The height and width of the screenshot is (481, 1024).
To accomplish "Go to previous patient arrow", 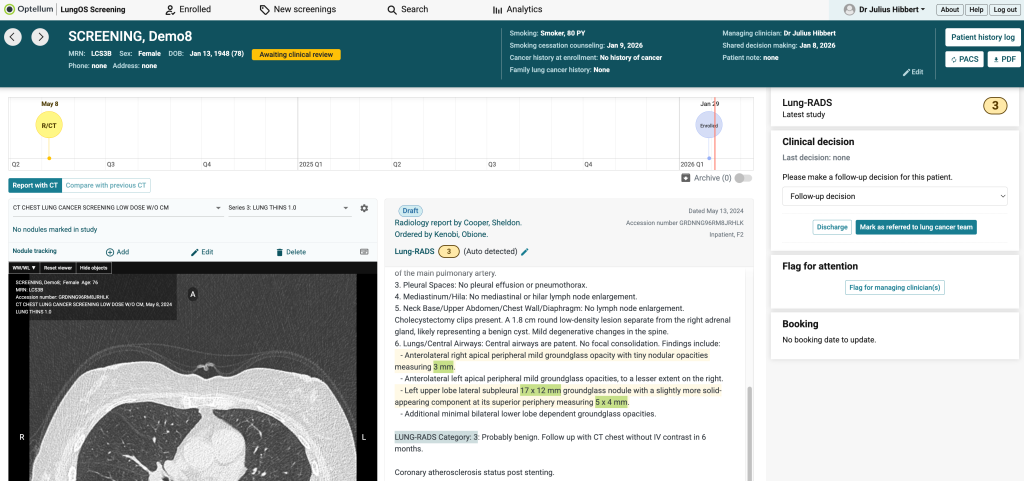I will tap(13, 37).
